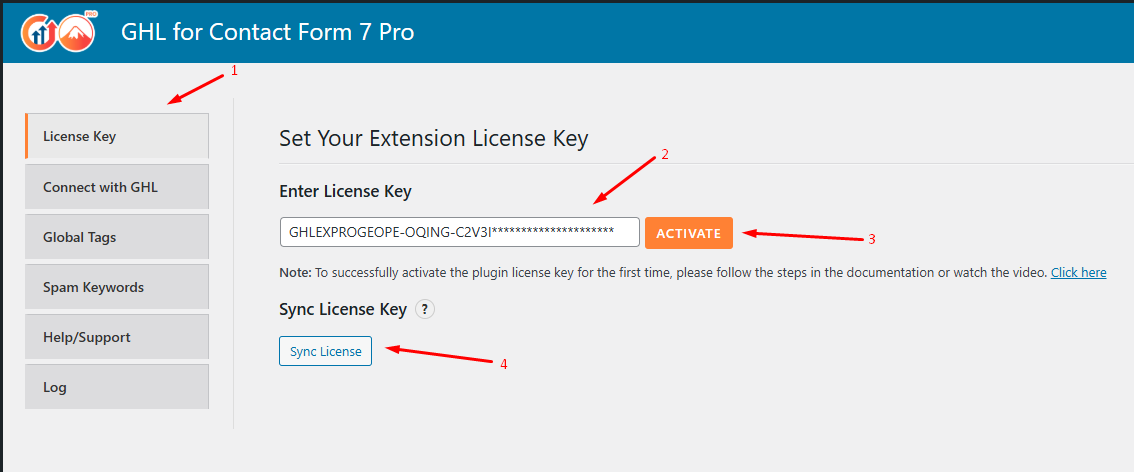
Task: Click the "Set Your Extension License Key" heading
Action: coord(433,138)
